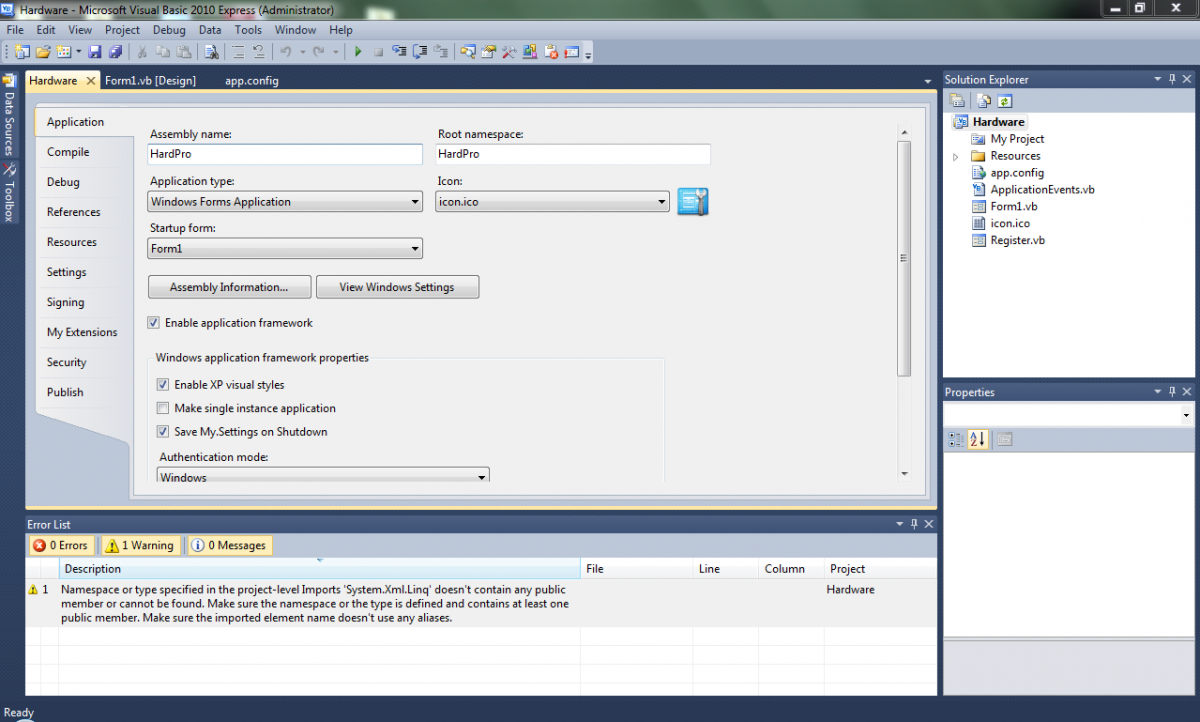Open the Toolbox hammer-and-wrench toolbar icon
This screenshot has height=722, width=1200.
click(509, 51)
